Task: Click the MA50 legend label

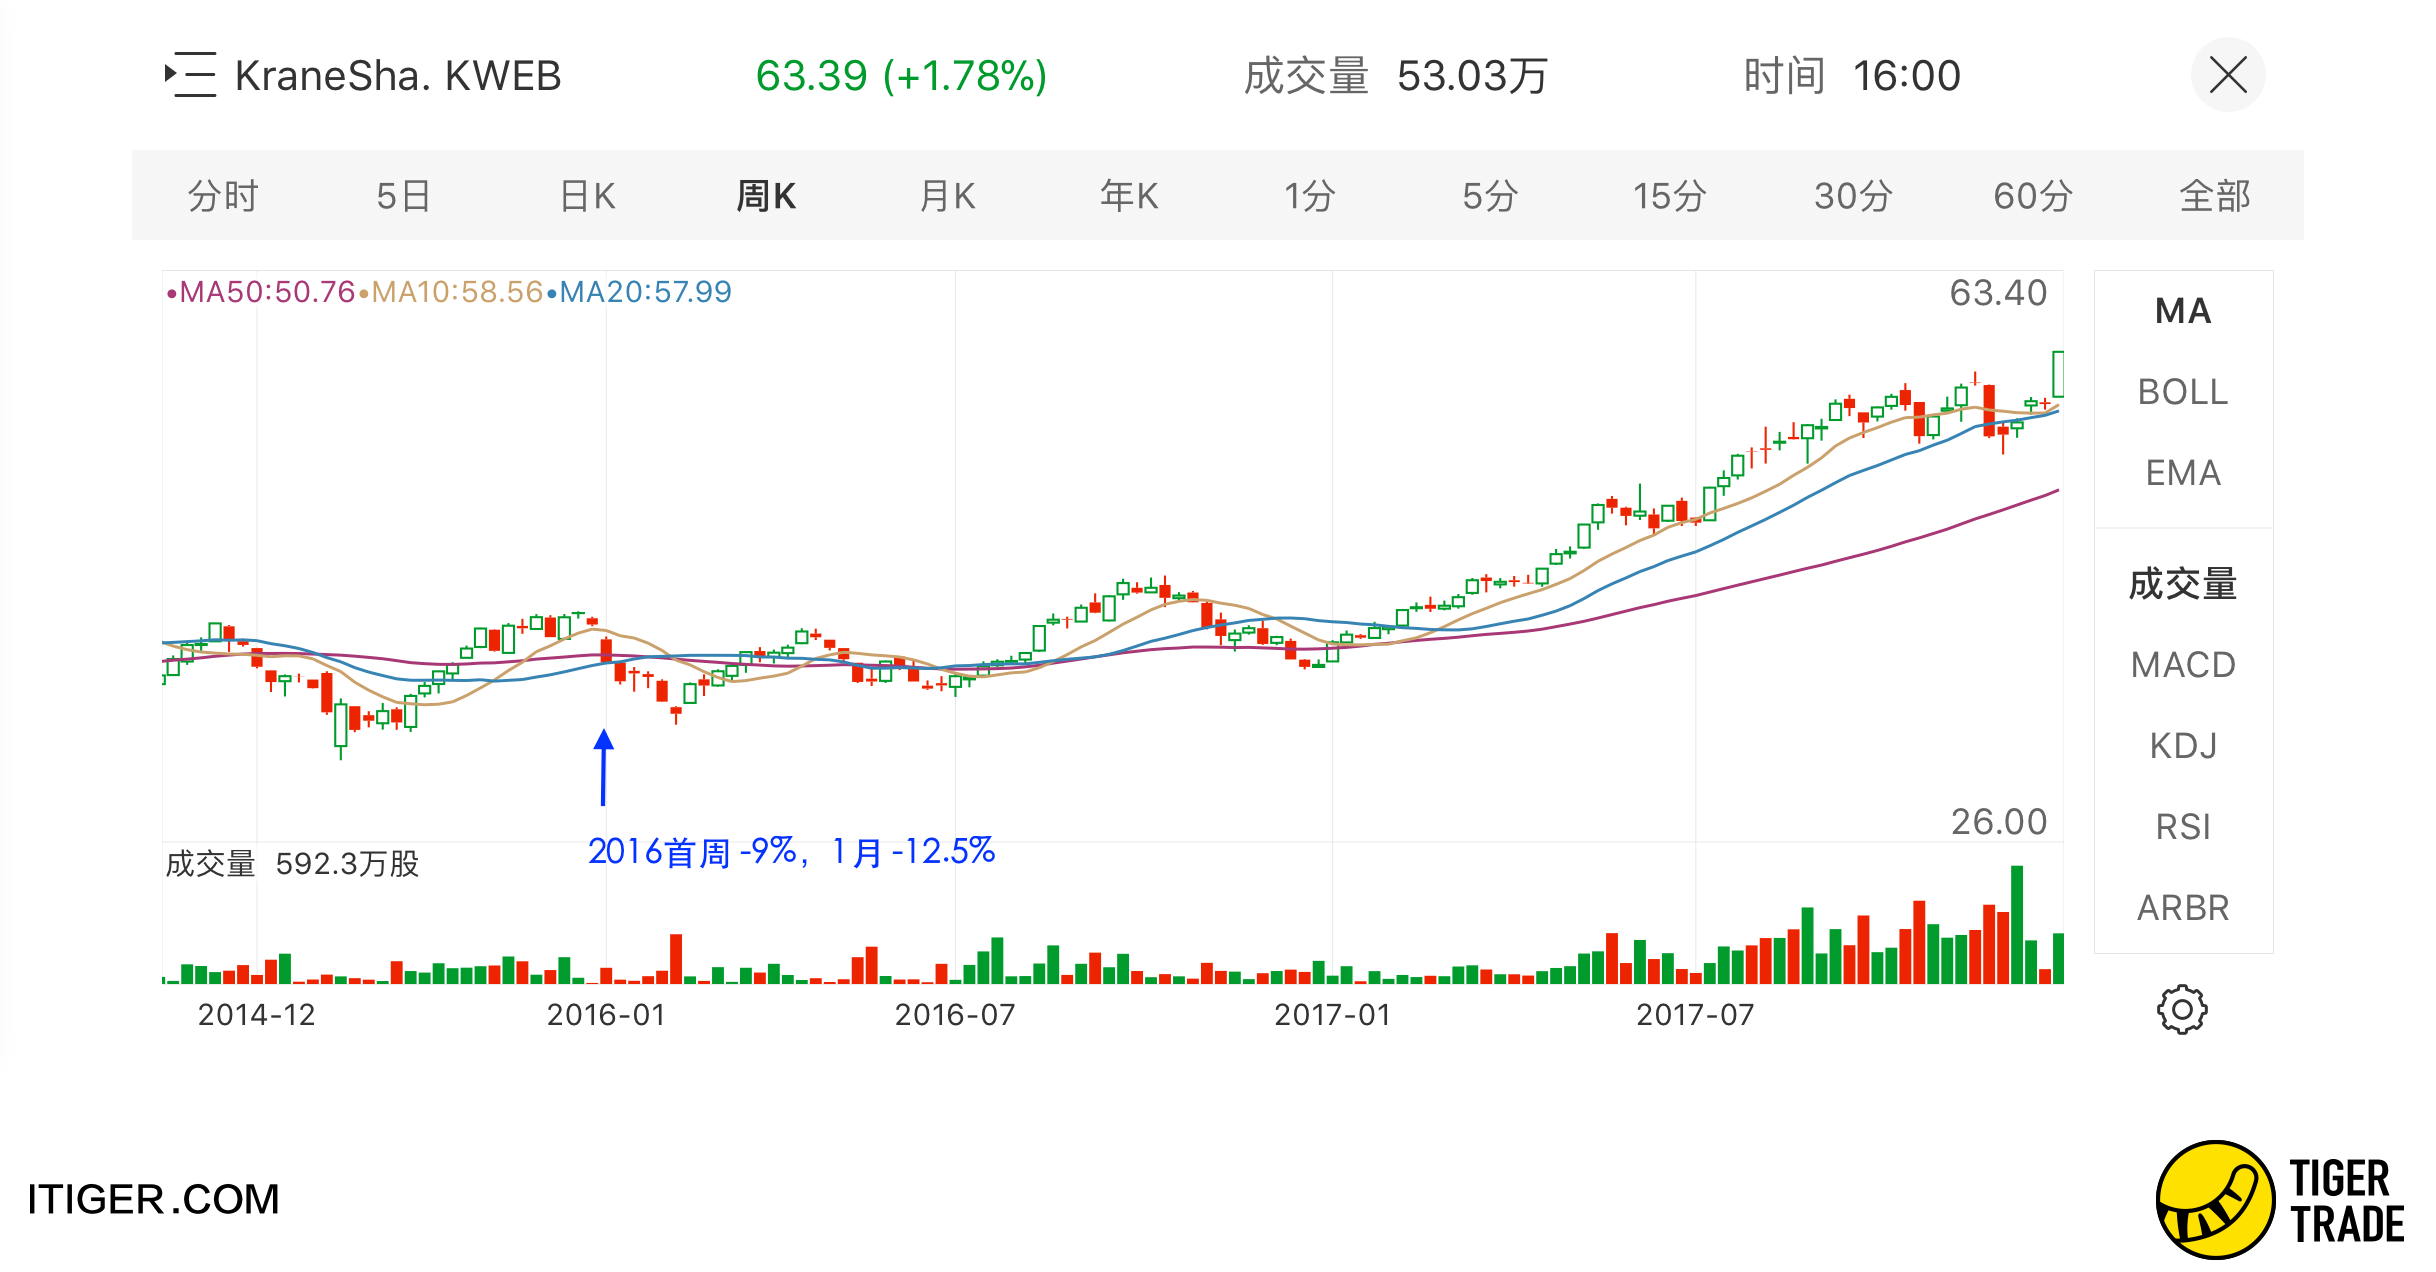Action: point(262,292)
